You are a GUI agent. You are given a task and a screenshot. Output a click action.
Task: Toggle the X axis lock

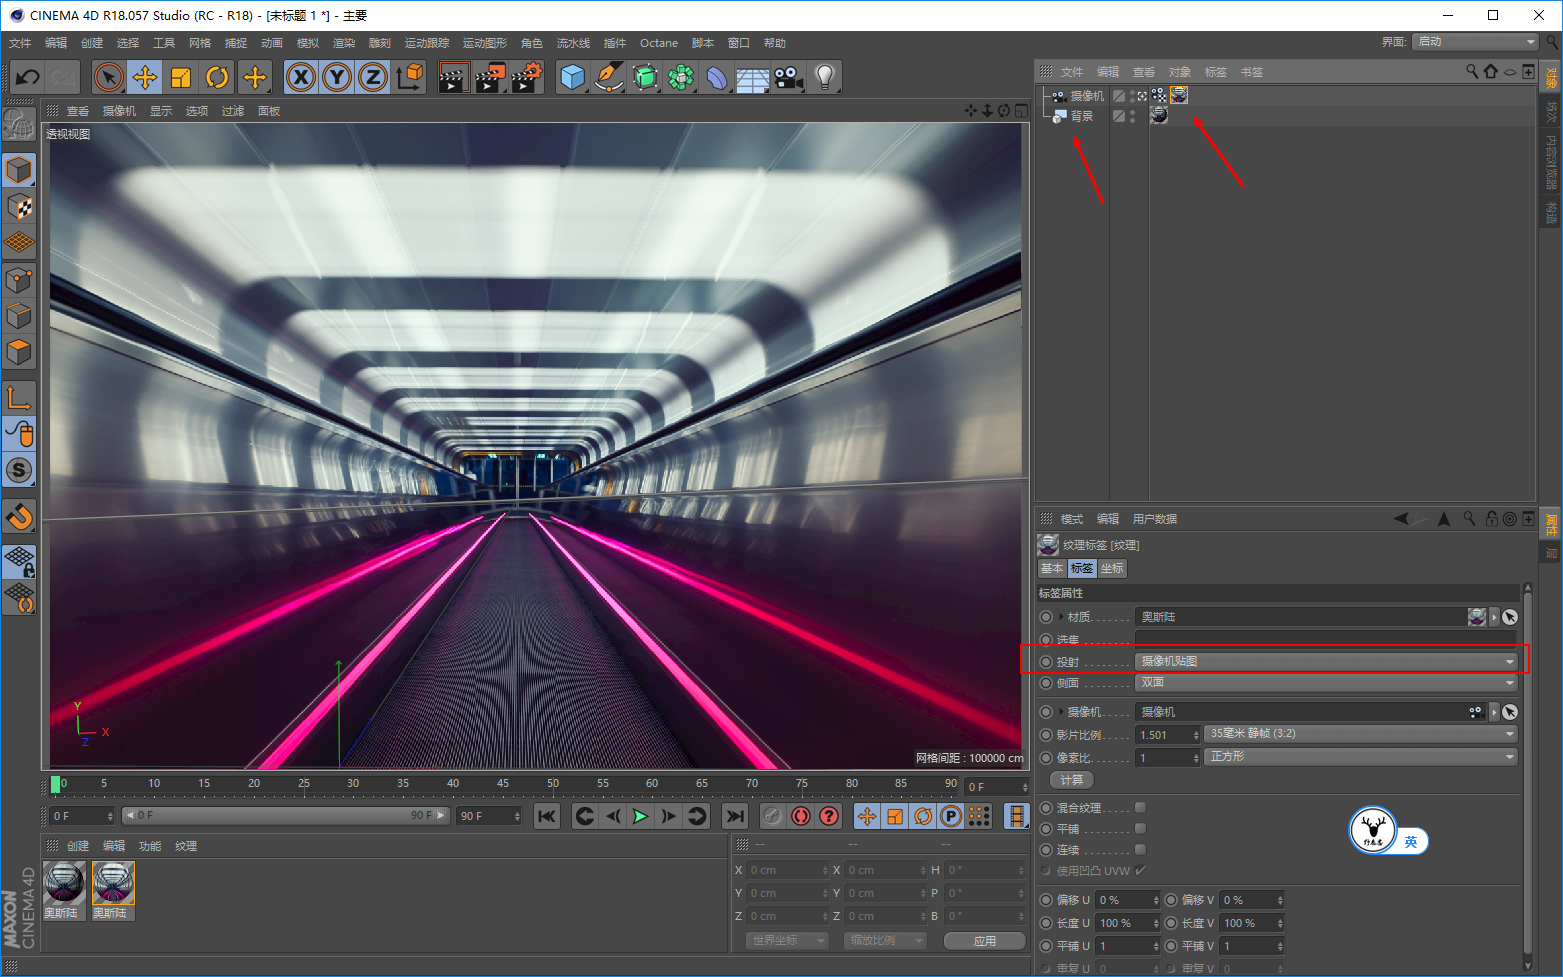tap(301, 77)
